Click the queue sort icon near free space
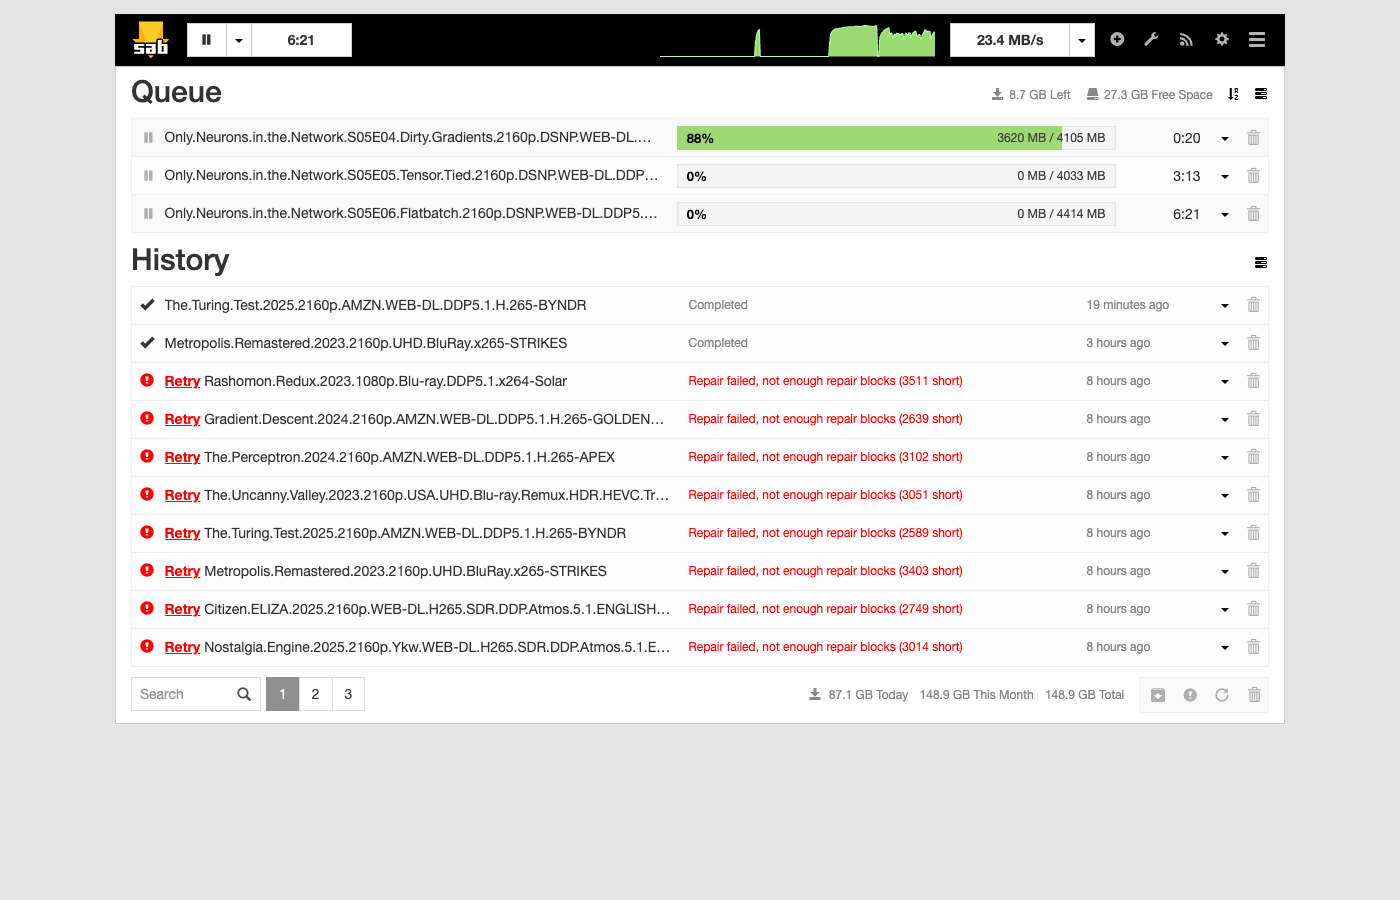The image size is (1400, 900). point(1233,94)
